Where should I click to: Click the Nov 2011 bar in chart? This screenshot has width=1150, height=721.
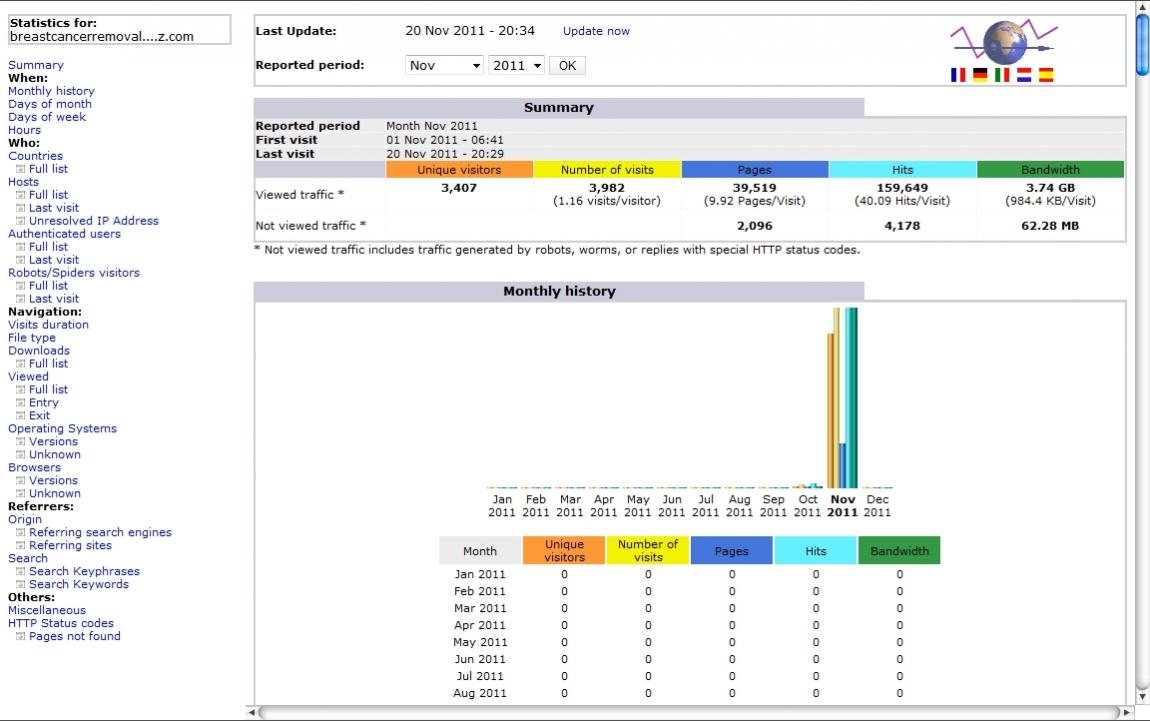842,400
